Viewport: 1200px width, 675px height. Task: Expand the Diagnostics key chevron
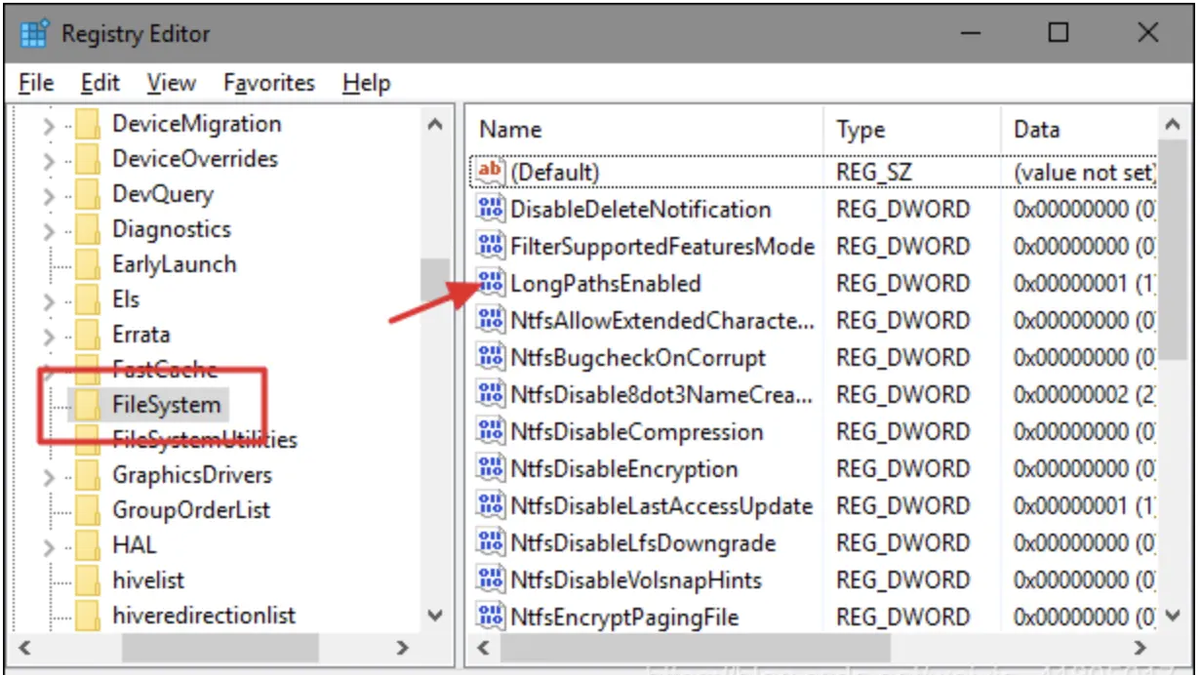coord(48,230)
